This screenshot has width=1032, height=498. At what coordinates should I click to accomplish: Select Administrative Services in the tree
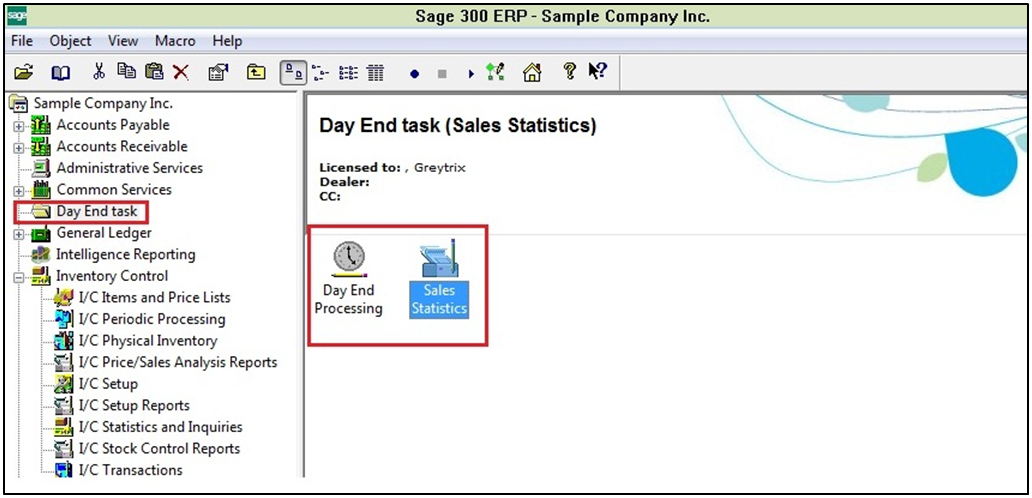[130, 168]
